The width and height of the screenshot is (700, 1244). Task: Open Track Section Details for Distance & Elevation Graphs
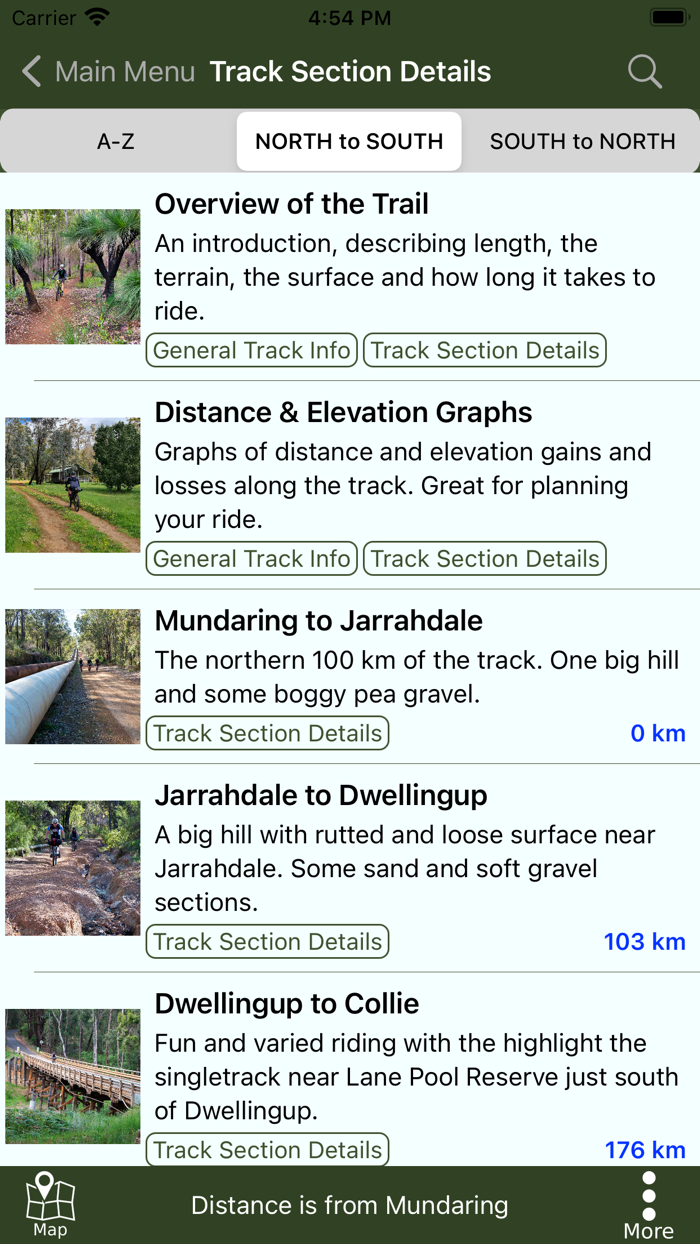(x=484, y=558)
